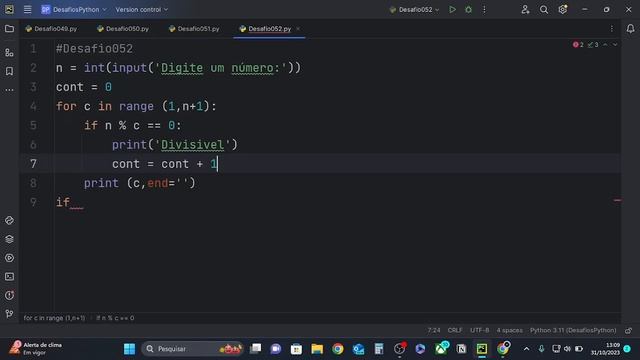Expand the DesafiosPython project dropdown
The image size is (640, 360).
(x=74, y=9)
